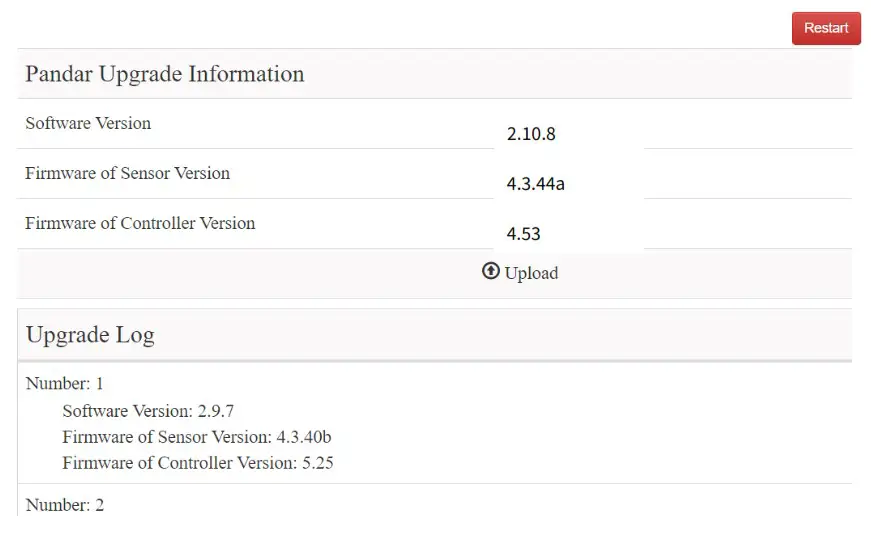Click the red Restart button
871x534 pixels.
click(825, 28)
